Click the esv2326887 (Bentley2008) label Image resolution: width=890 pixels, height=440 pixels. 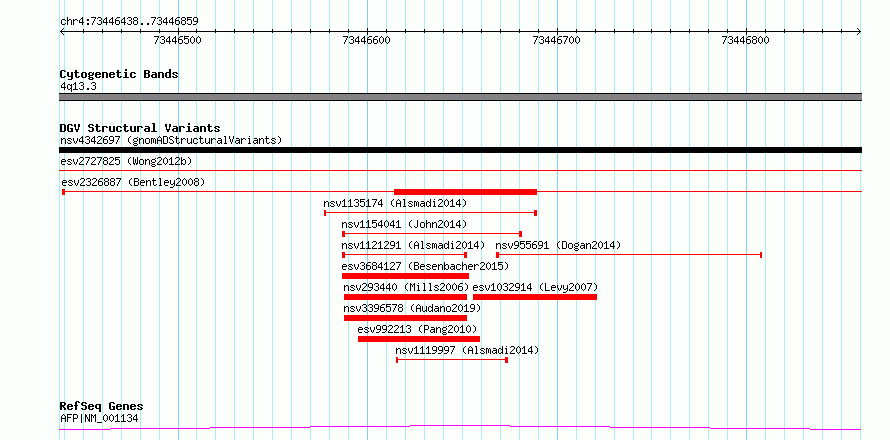click(x=133, y=182)
